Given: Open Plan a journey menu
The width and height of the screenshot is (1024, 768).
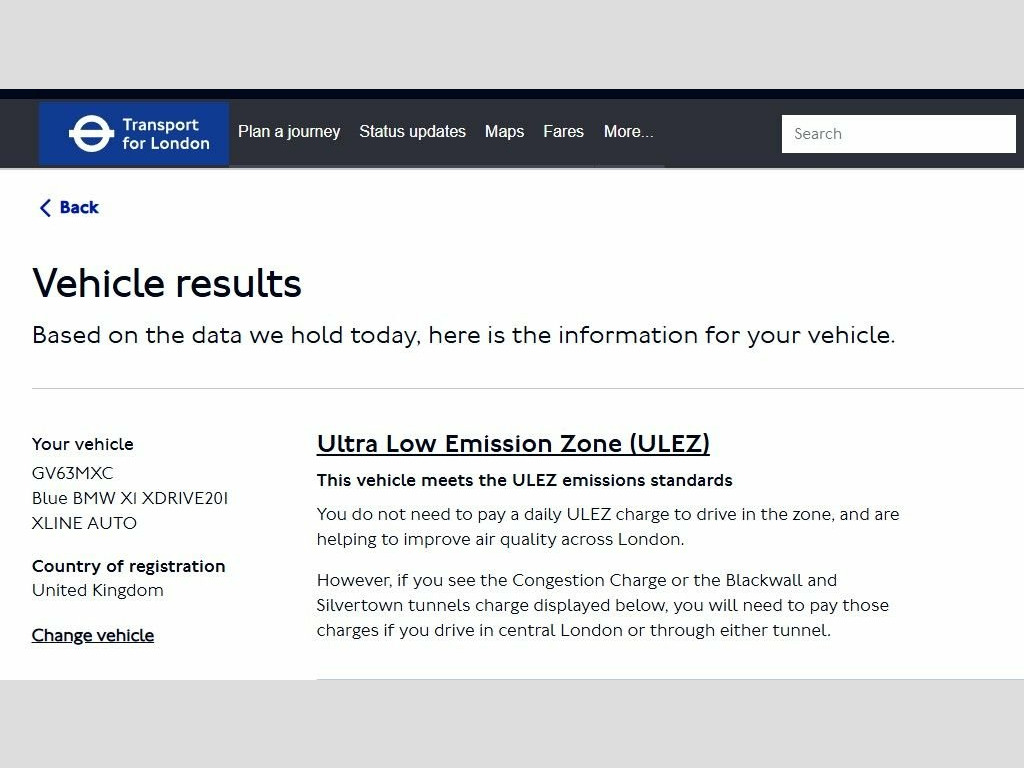Looking at the screenshot, I should 289,131.
